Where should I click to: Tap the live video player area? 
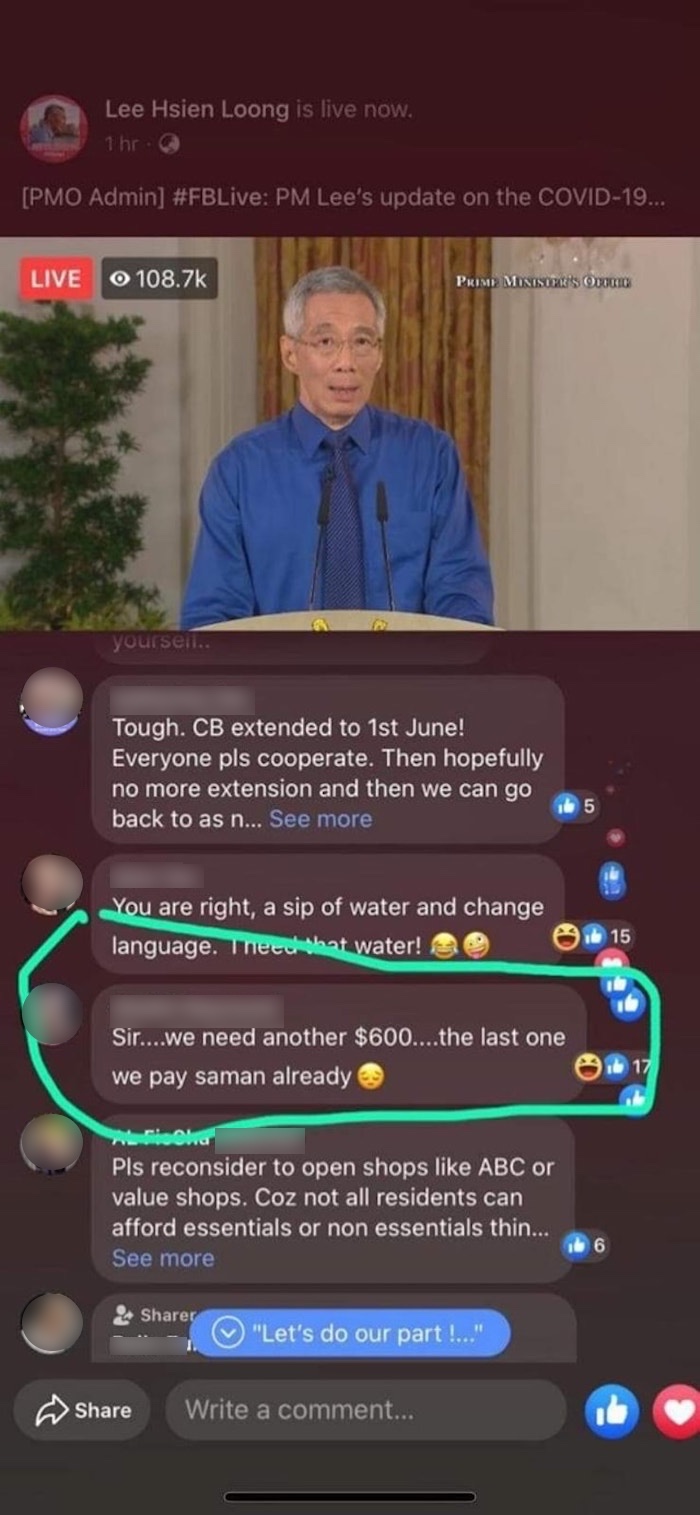(350, 433)
